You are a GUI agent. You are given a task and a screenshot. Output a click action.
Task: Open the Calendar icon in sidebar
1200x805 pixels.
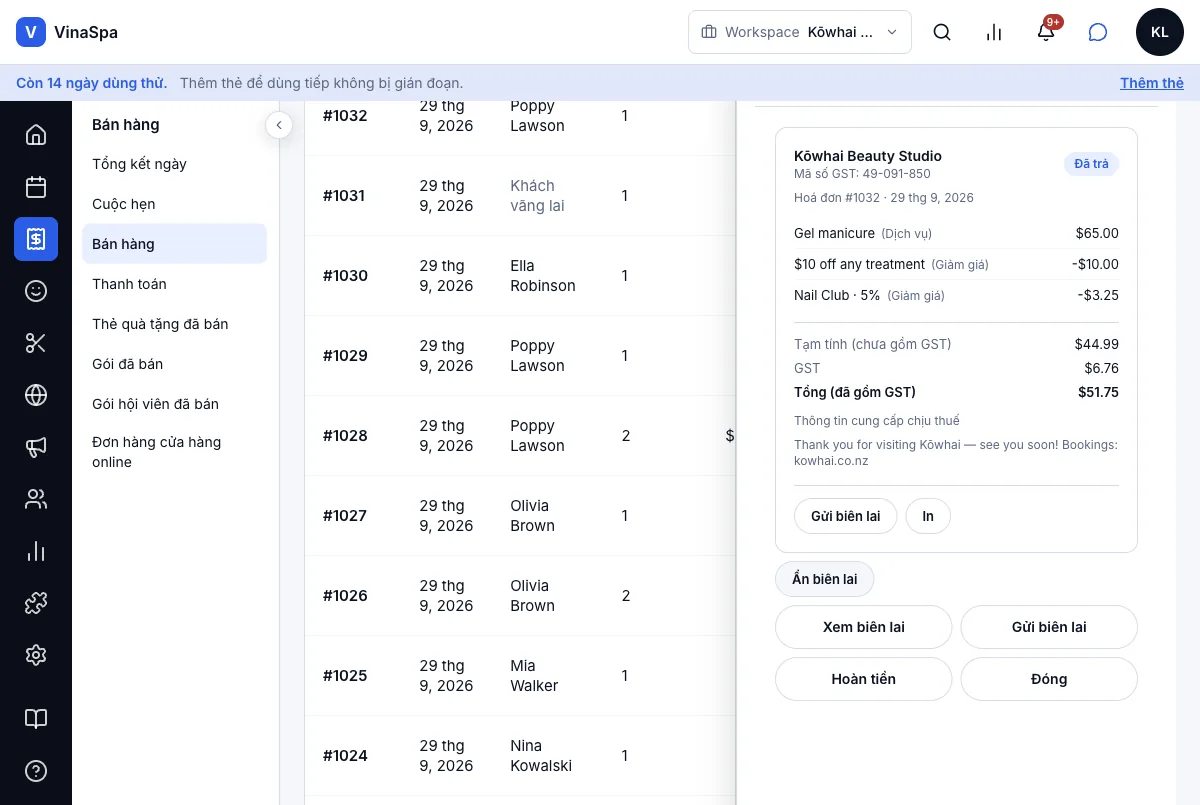click(36, 187)
